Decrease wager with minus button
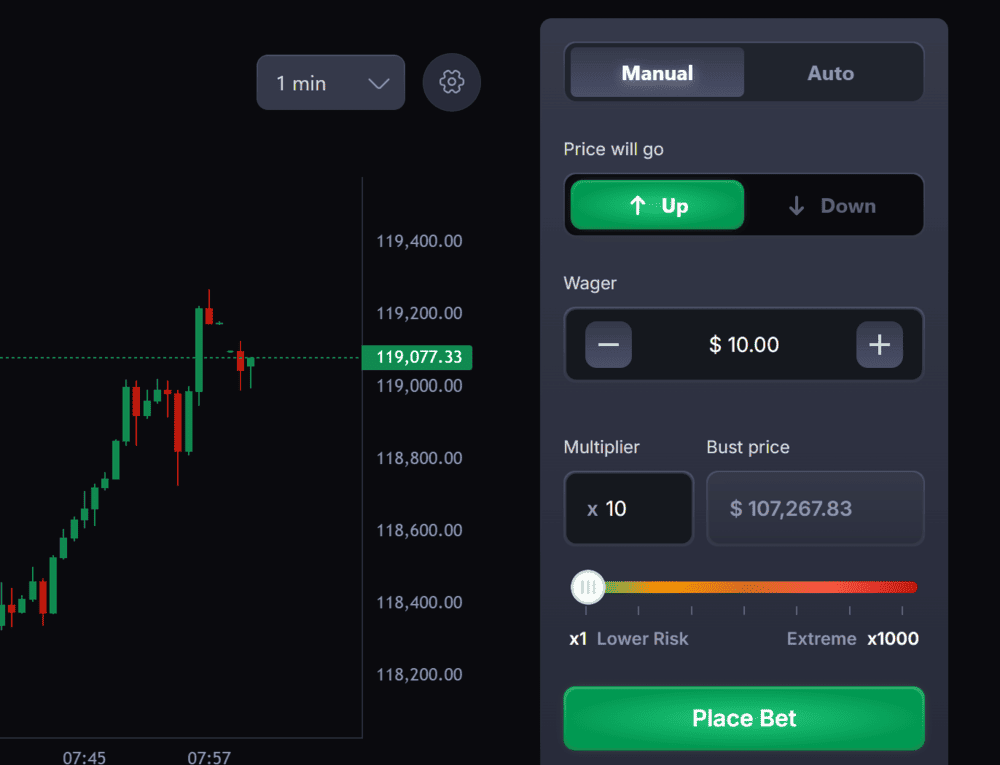1000x765 pixels. click(608, 345)
